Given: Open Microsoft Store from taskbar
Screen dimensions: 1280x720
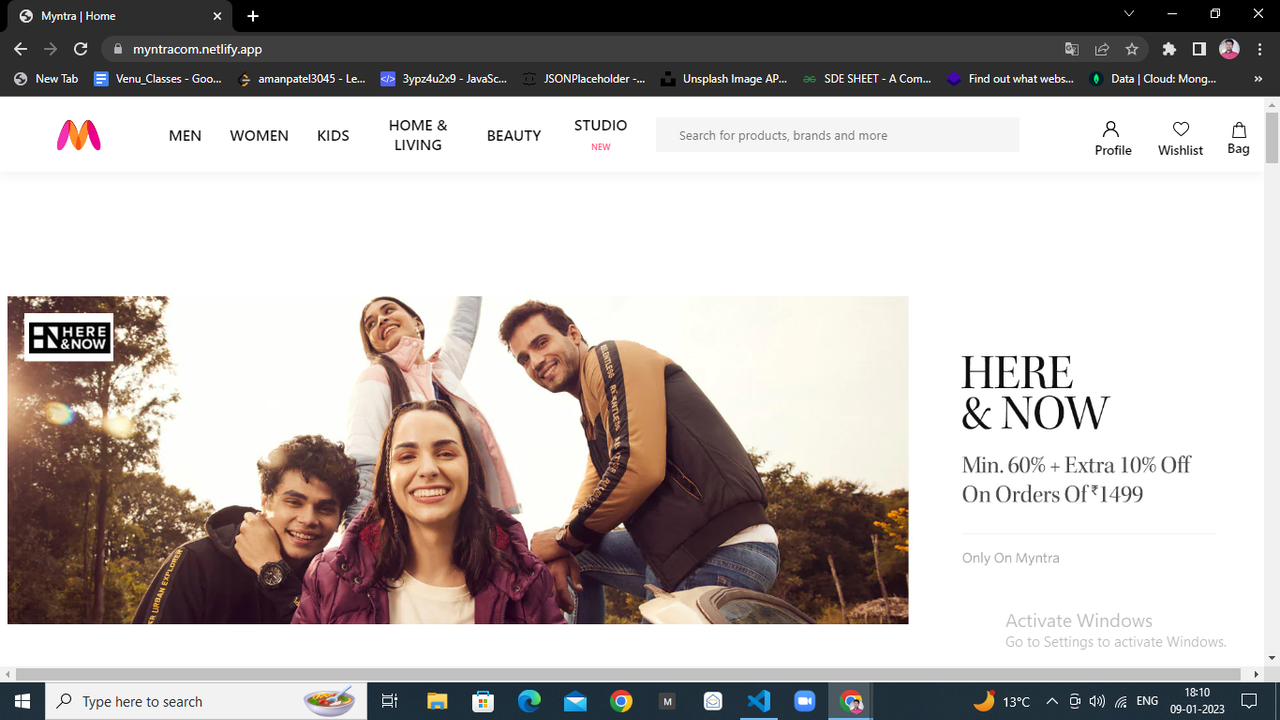Looking at the screenshot, I should pyautogui.click(x=483, y=701).
